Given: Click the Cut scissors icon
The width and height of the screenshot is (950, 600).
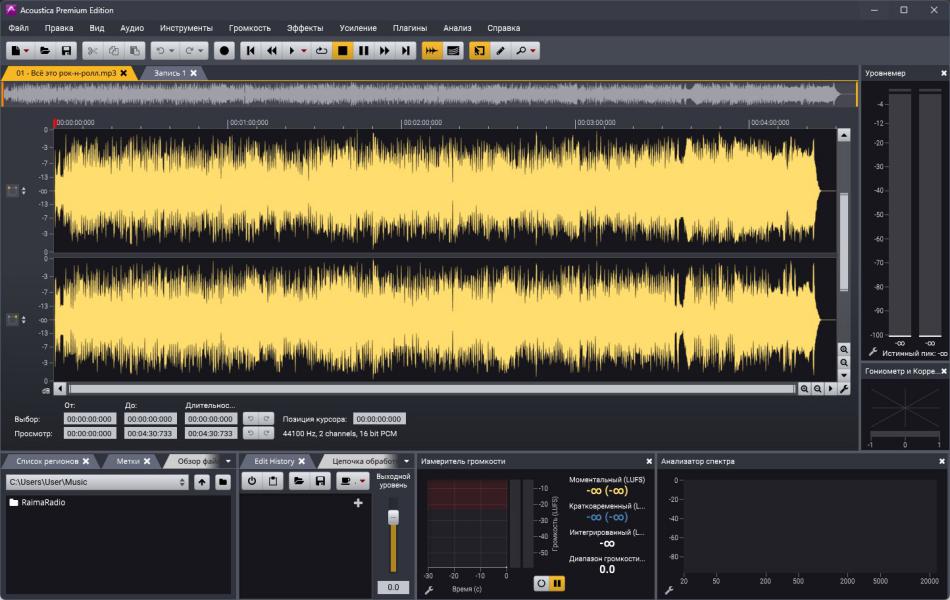Looking at the screenshot, I should click(x=92, y=51).
